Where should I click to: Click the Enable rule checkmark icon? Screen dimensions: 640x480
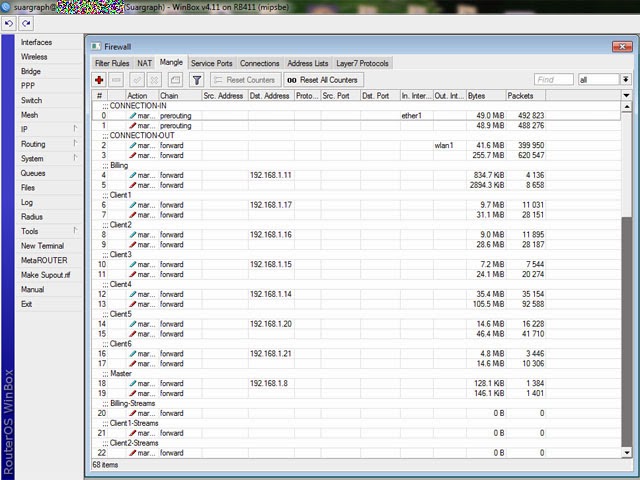coord(137,80)
